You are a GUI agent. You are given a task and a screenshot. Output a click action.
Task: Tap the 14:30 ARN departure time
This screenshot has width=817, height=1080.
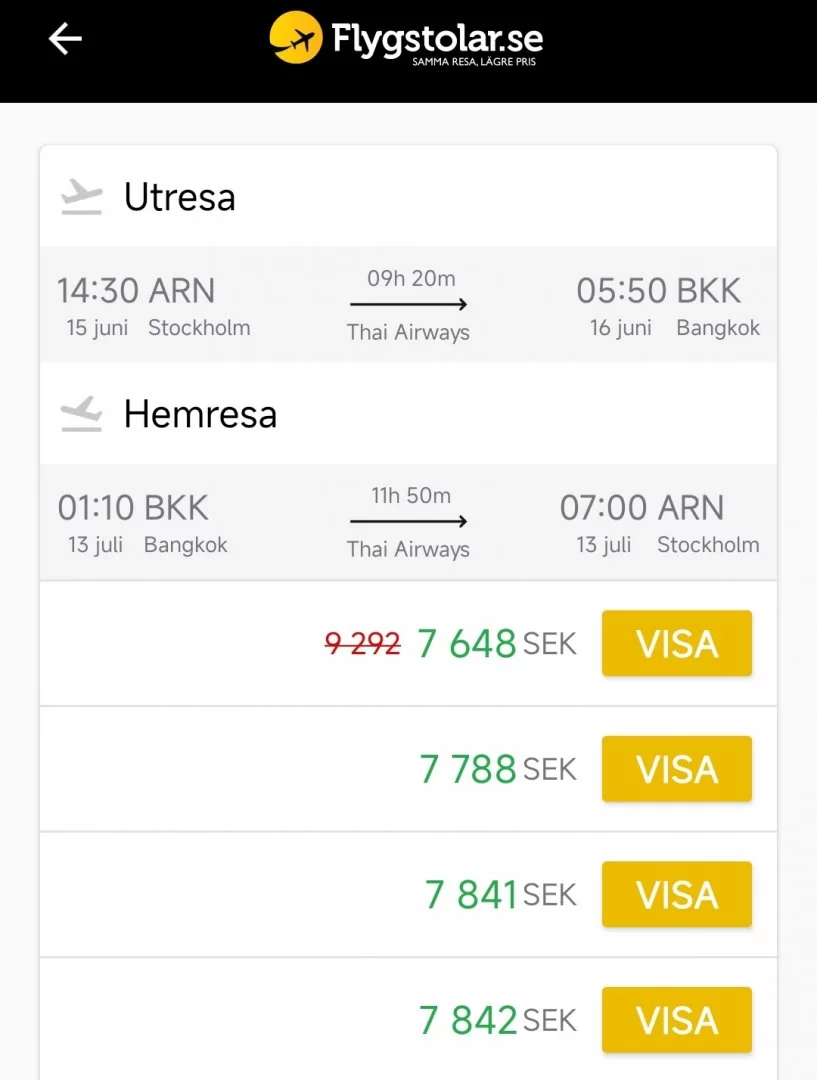136,291
